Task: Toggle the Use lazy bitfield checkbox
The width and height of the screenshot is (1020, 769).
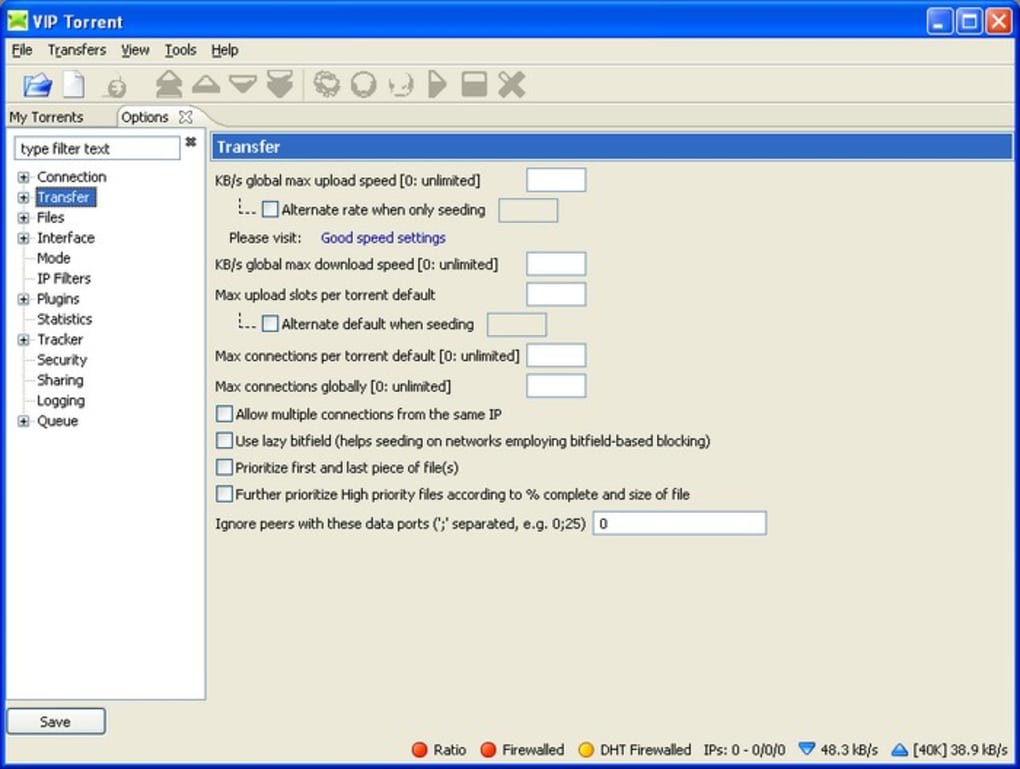Action: point(225,441)
